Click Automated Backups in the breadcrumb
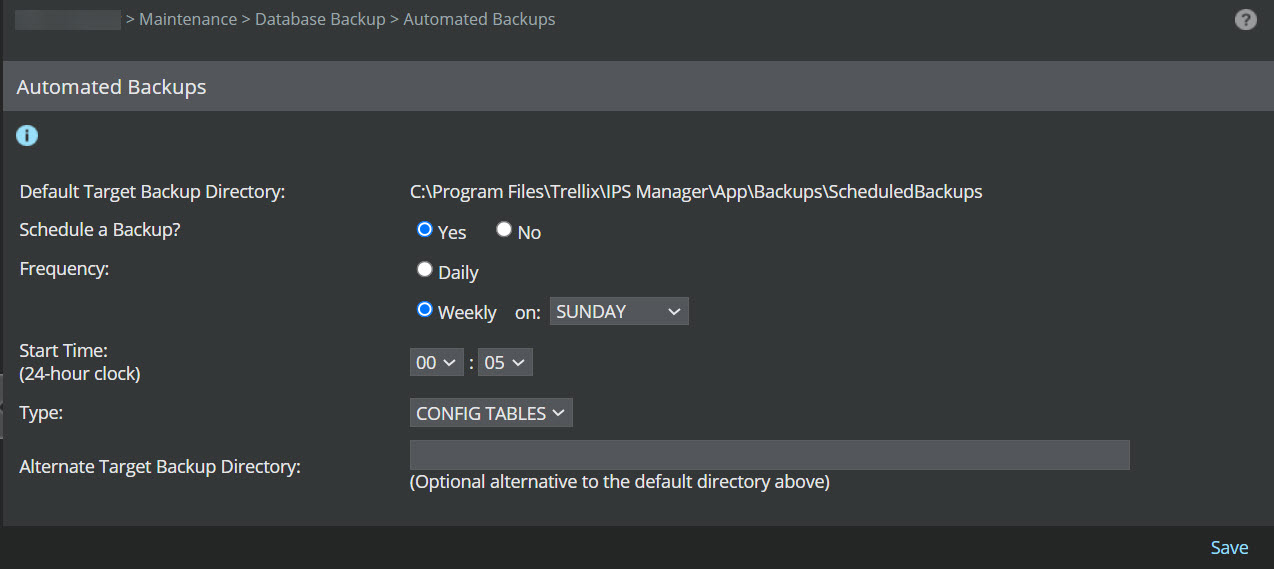The width and height of the screenshot is (1274, 569). coord(479,19)
